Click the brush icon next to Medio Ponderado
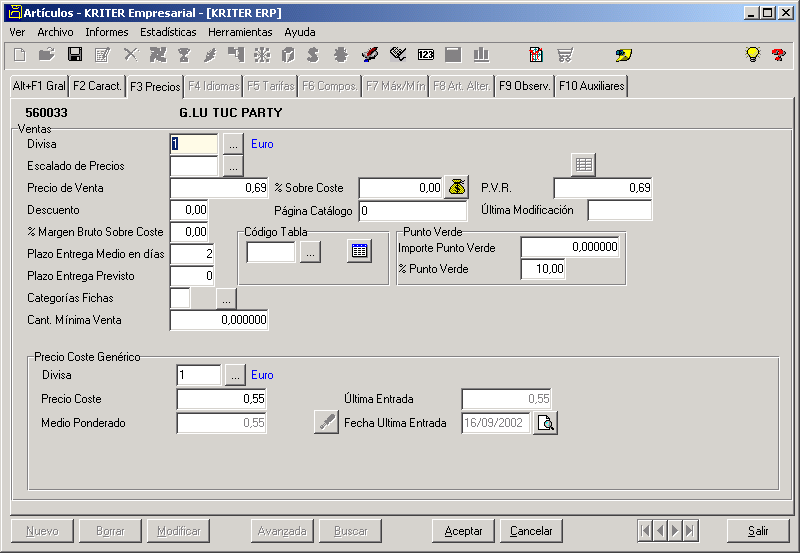 click(x=327, y=422)
